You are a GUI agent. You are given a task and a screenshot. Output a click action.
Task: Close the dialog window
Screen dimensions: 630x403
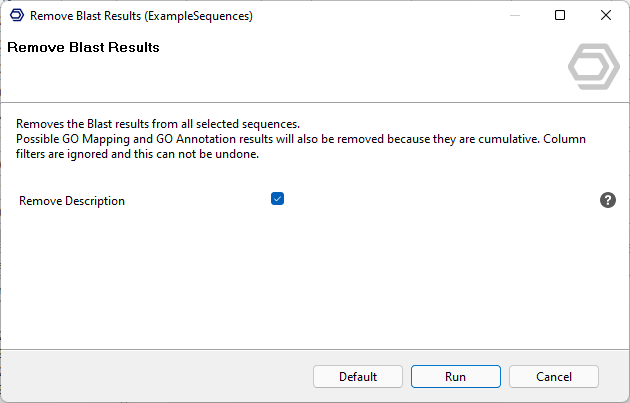606,16
